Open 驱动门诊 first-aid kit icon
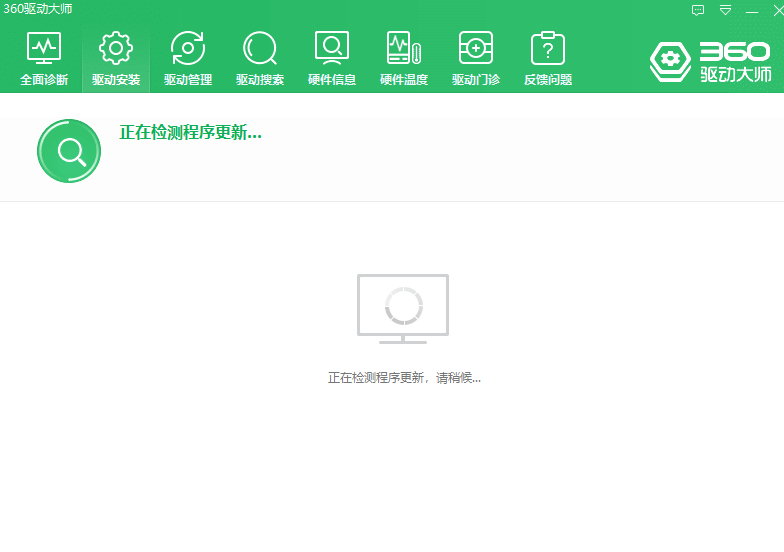 coord(476,47)
